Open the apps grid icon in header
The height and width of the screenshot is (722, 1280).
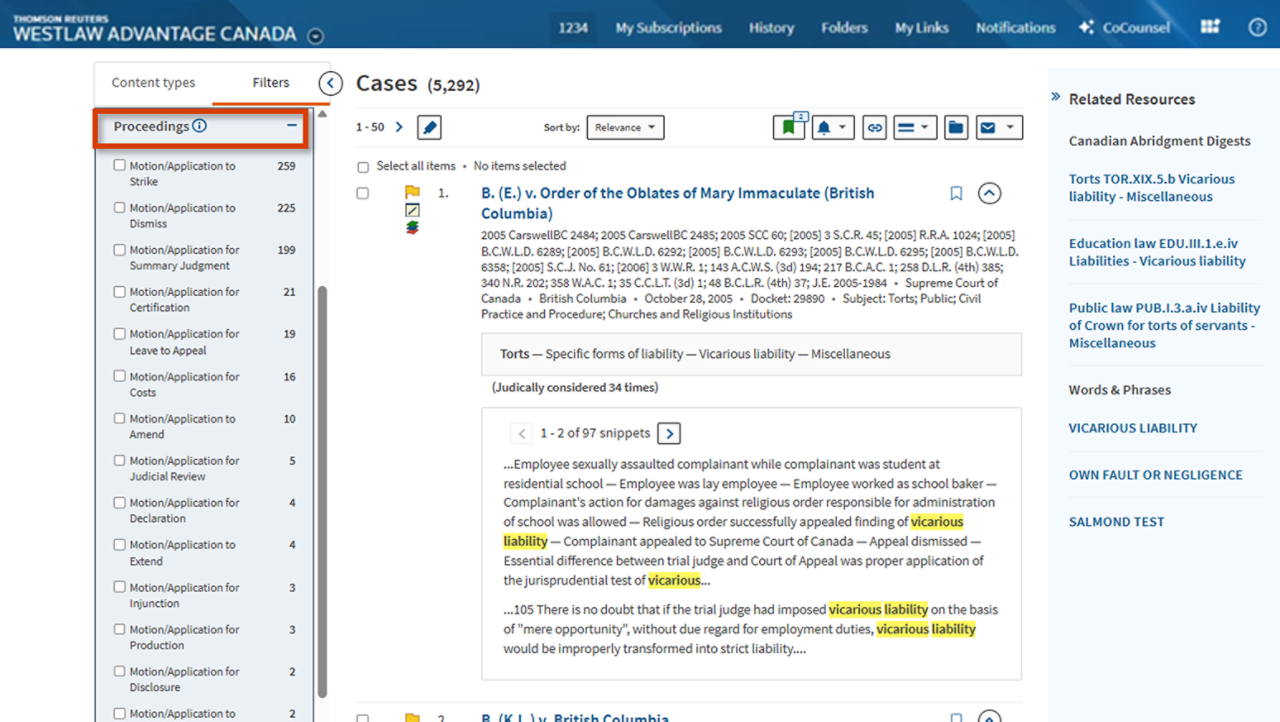point(1210,27)
